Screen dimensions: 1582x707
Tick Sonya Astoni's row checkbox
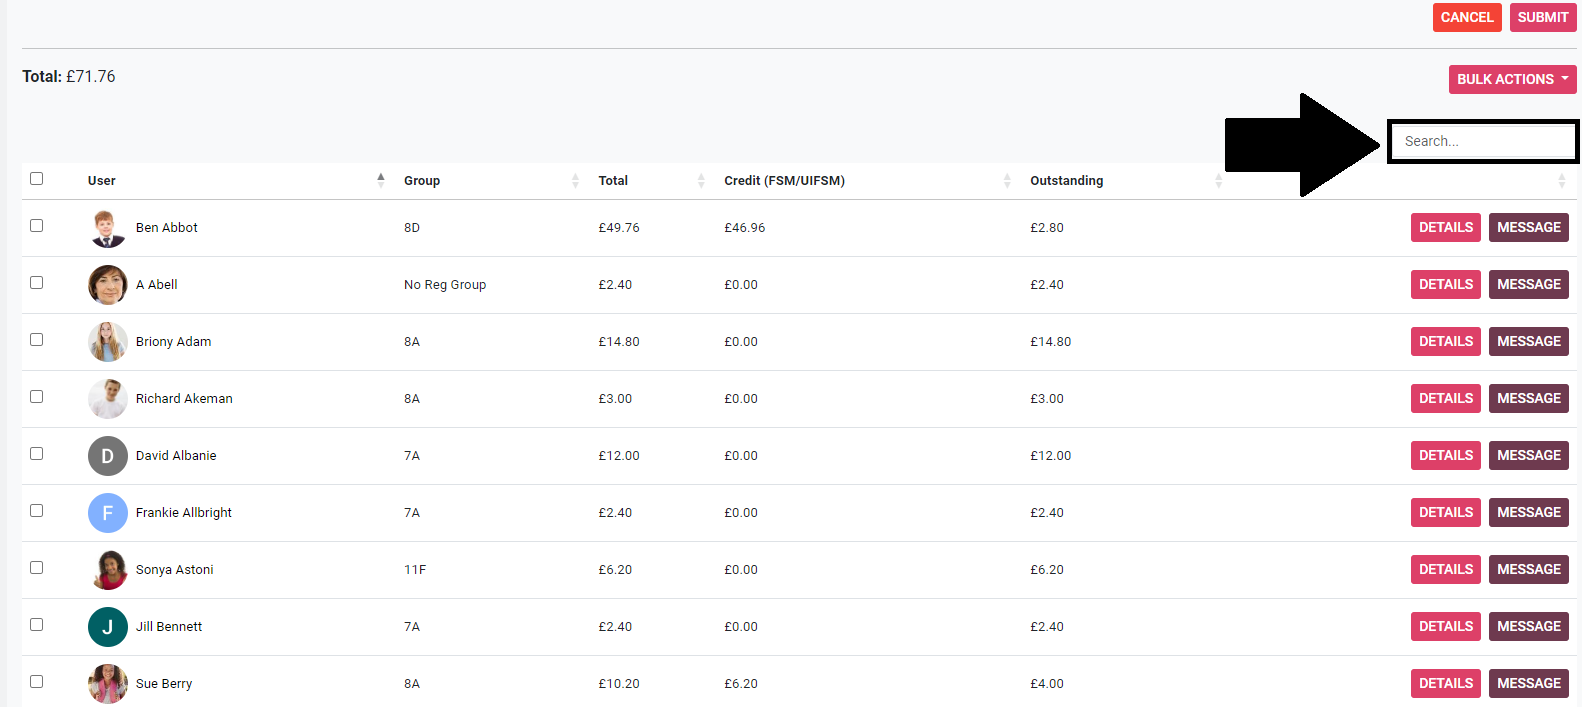click(x=37, y=568)
